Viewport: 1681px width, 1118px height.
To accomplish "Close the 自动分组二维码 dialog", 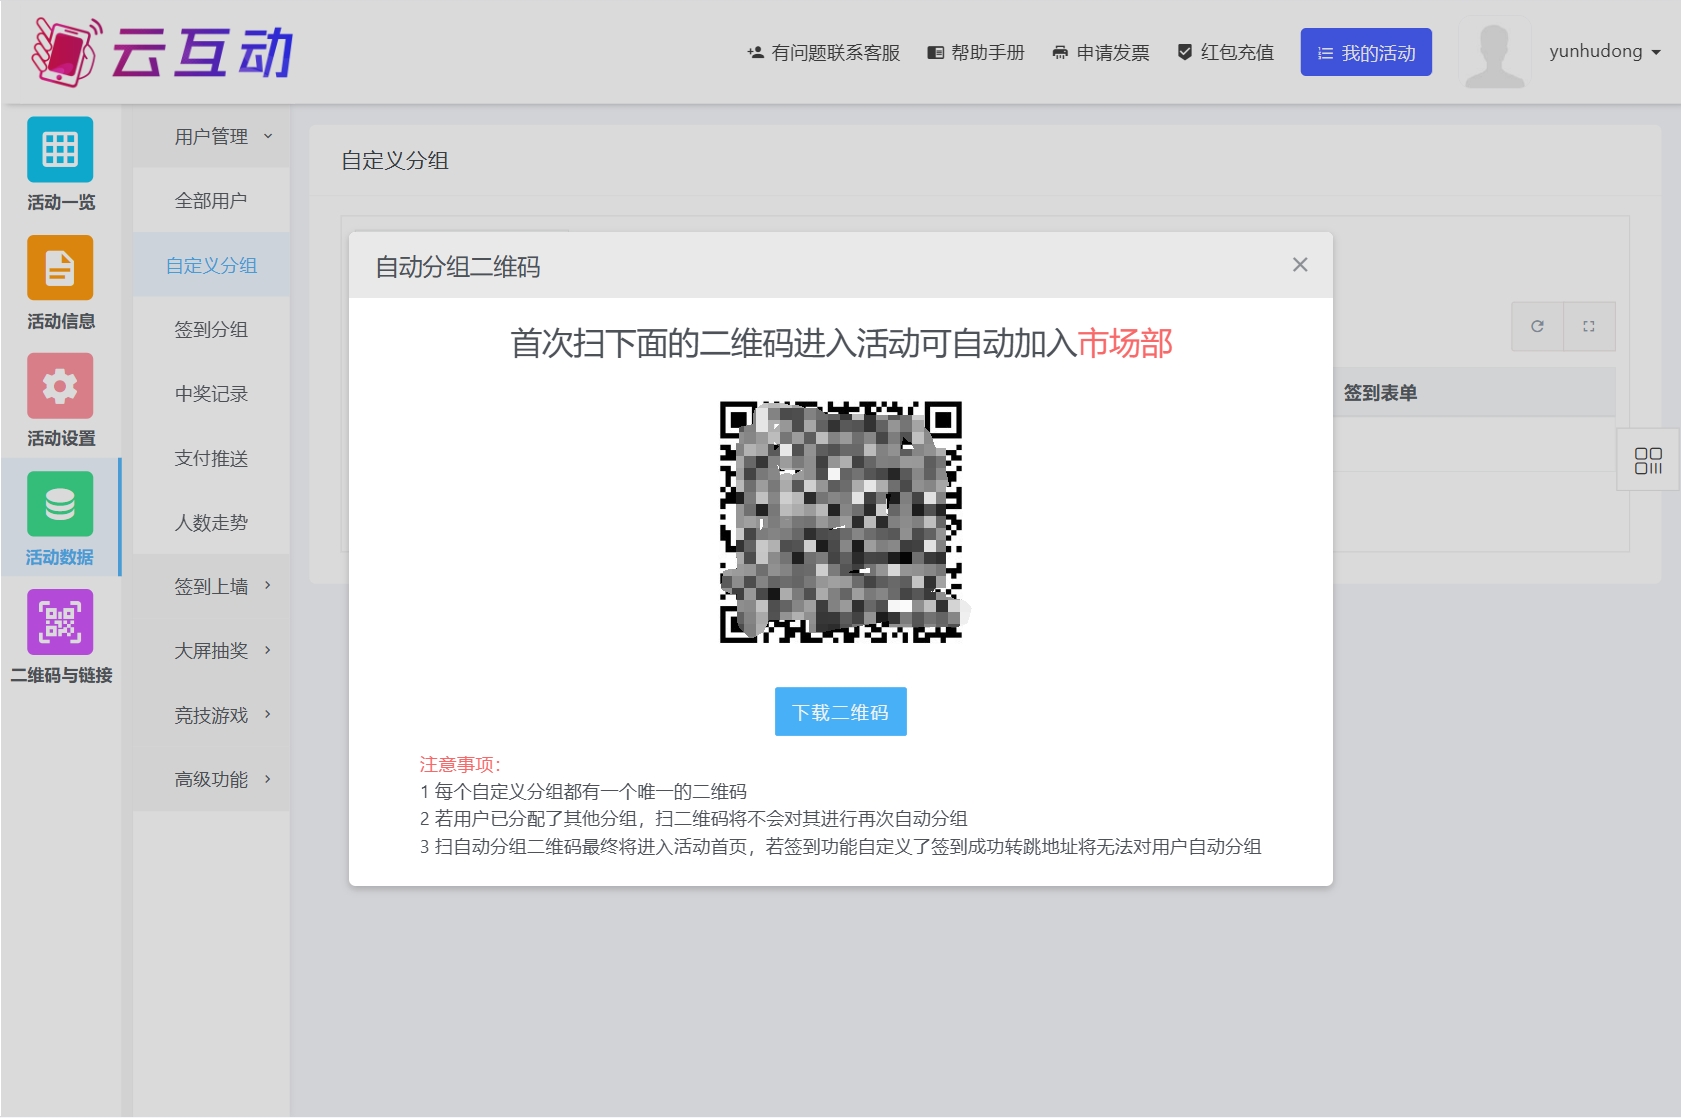I will 1300,265.
